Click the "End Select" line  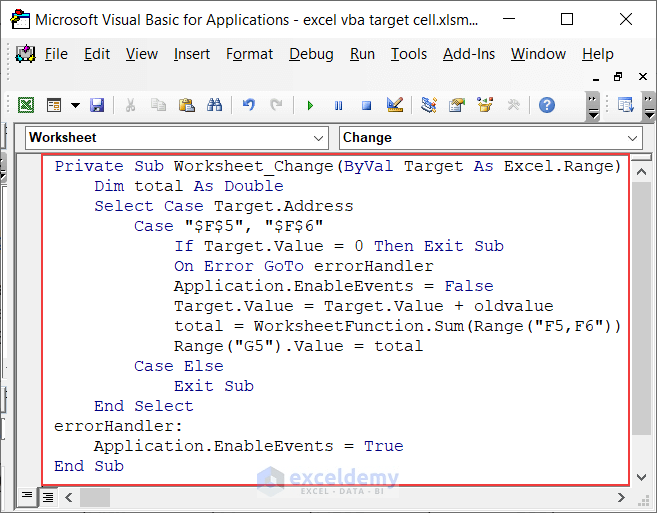pyautogui.click(x=144, y=406)
